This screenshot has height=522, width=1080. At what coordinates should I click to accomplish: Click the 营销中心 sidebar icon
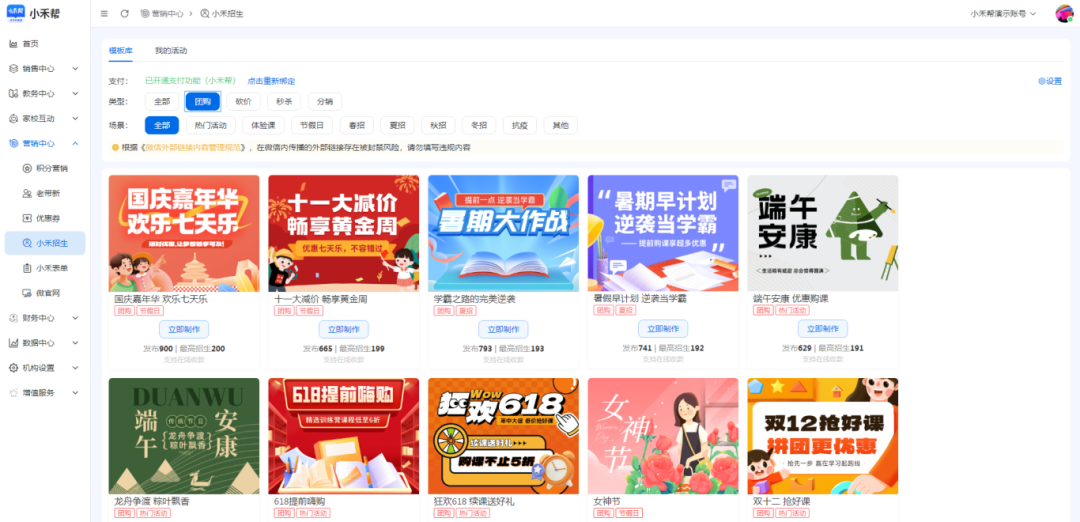(x=13, y=143)
